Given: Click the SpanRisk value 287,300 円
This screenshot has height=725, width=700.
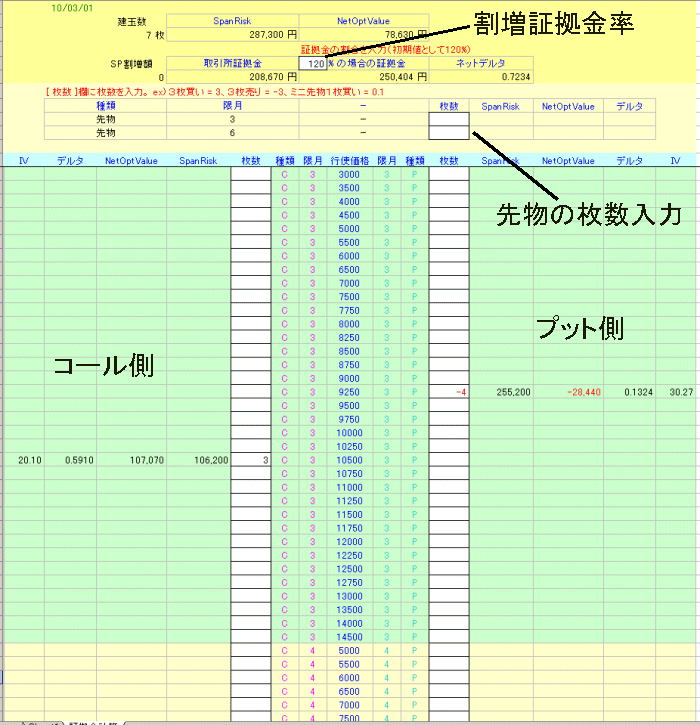Looking at the screenshot, I should click(264, 33).
